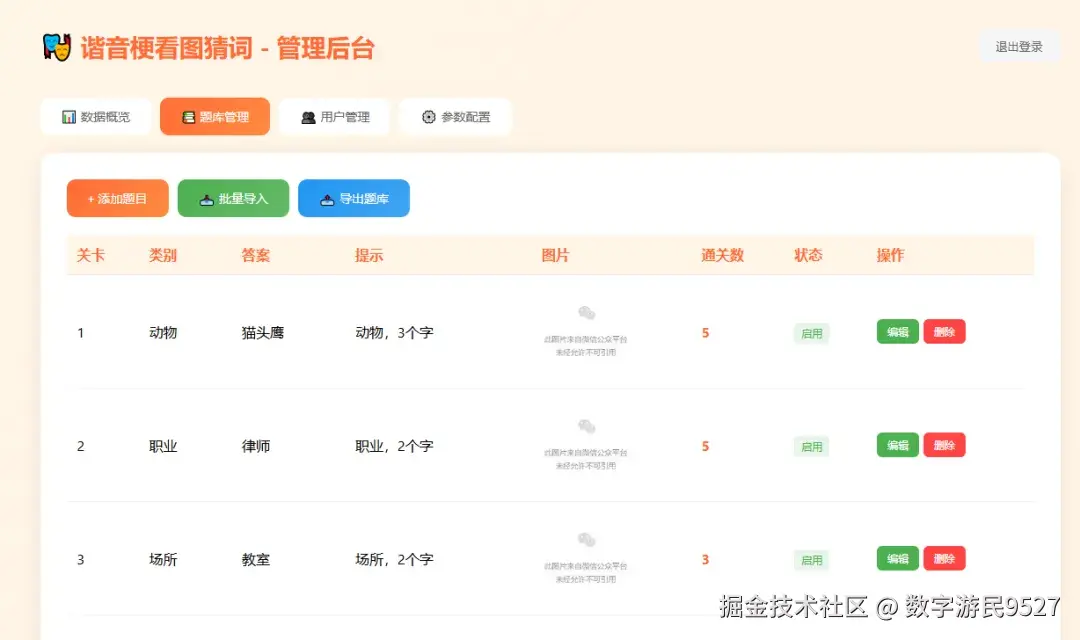Click the image placeholder icon for 教室 level

coord(585,538)
